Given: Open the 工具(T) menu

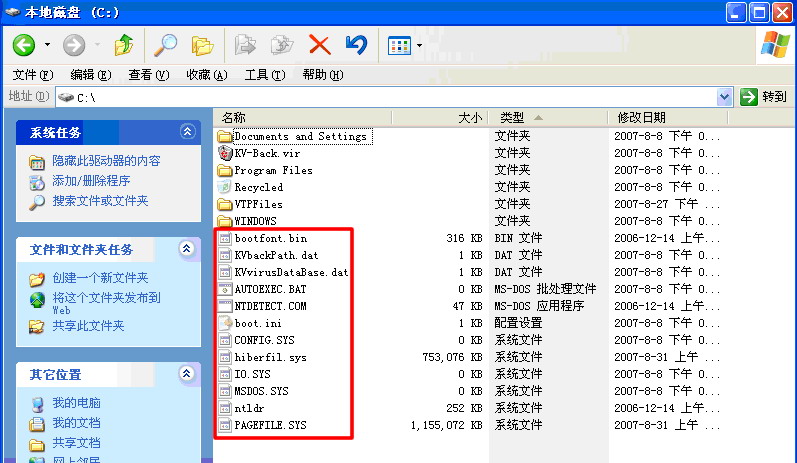Looking at the screenshot, I should (265, 75).
